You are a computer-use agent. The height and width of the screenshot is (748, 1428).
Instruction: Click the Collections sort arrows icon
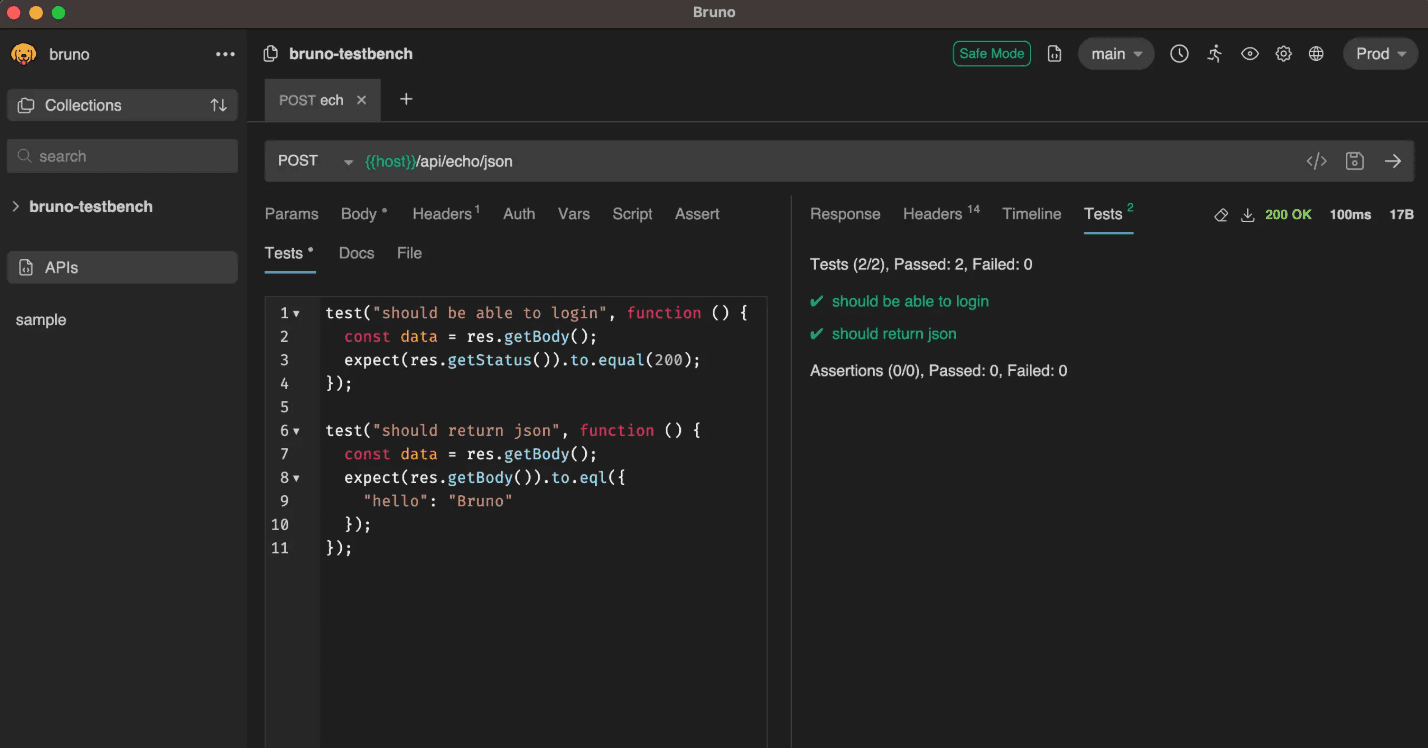click(218, 105)
